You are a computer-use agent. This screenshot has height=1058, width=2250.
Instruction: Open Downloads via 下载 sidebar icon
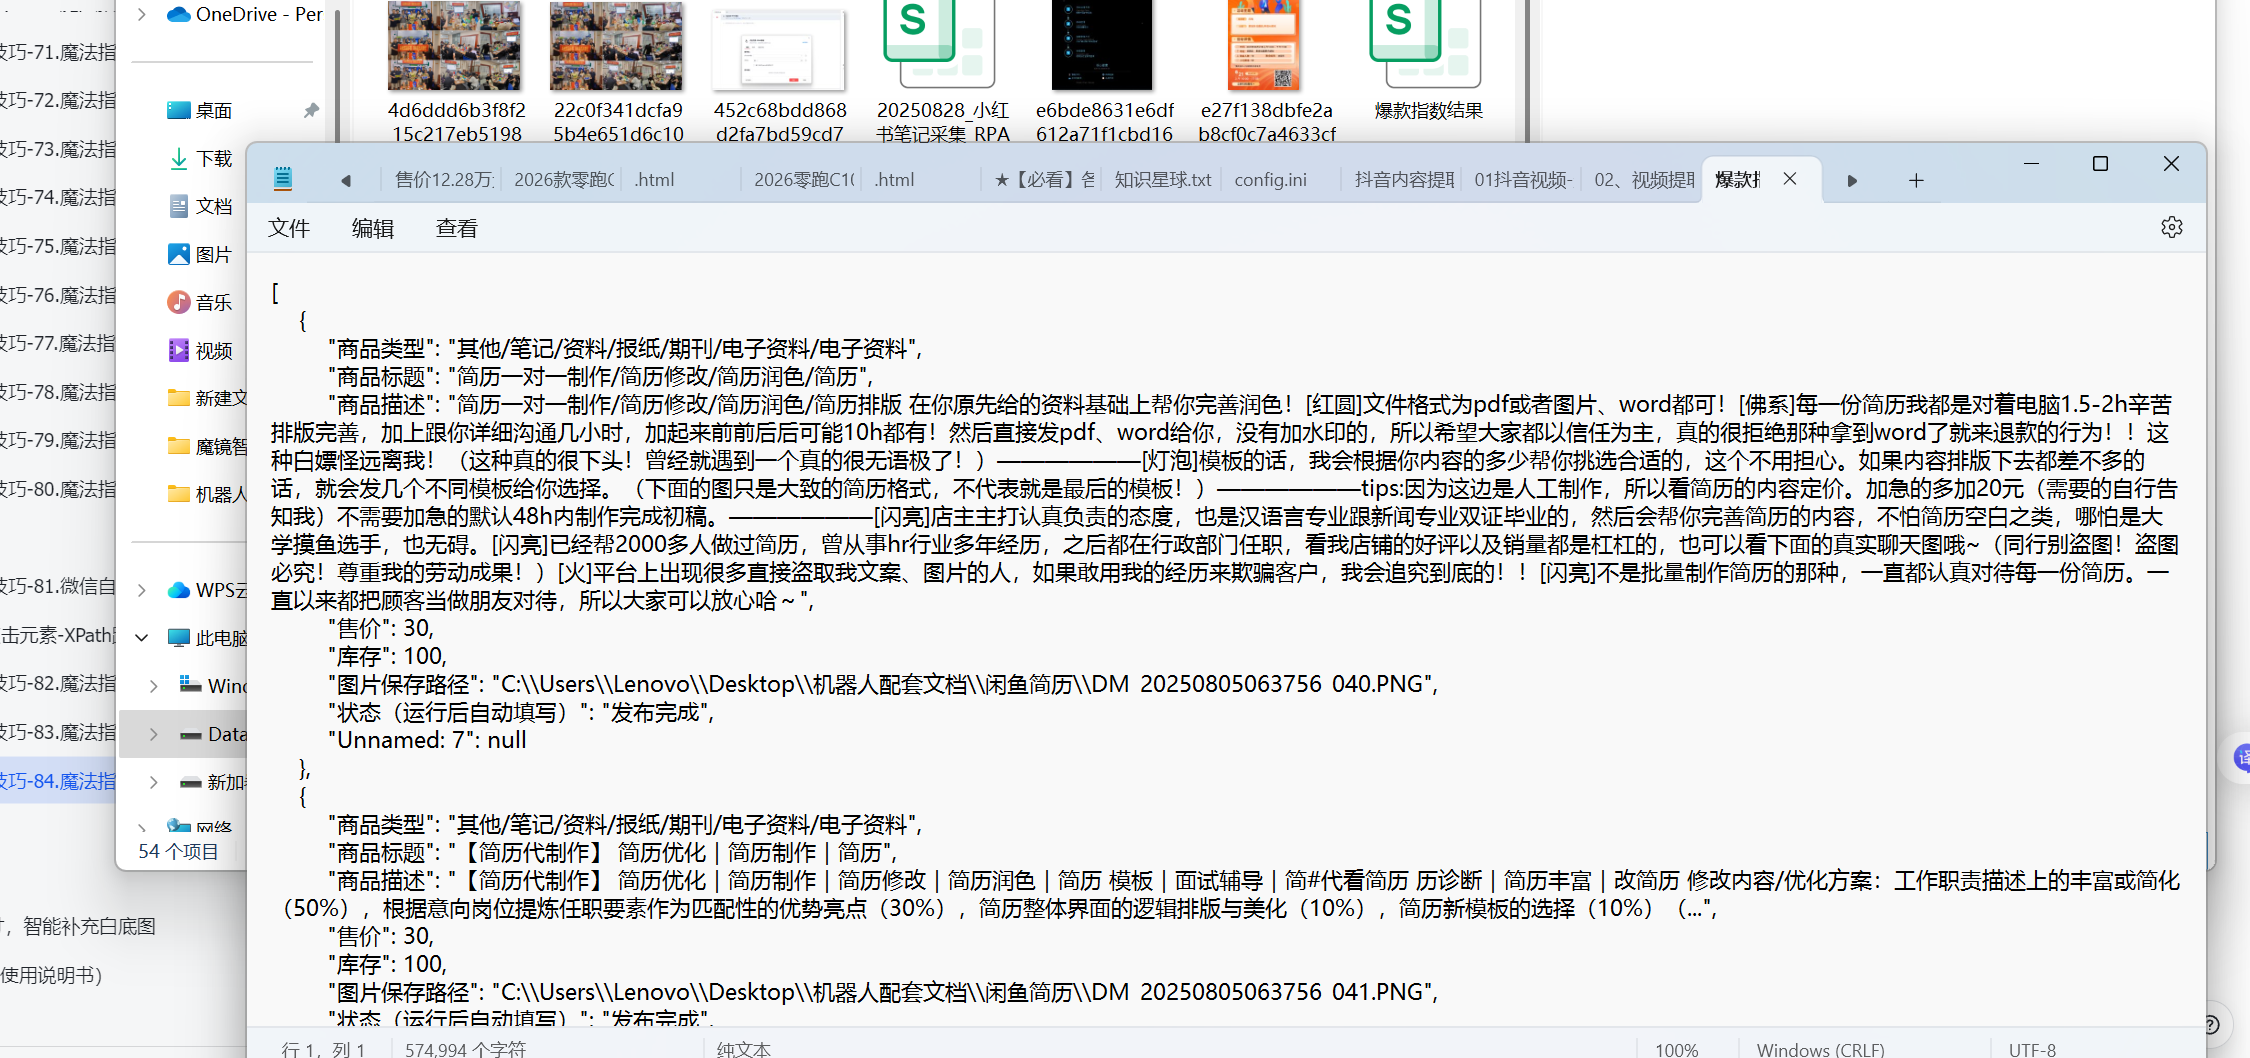[180, 158]
